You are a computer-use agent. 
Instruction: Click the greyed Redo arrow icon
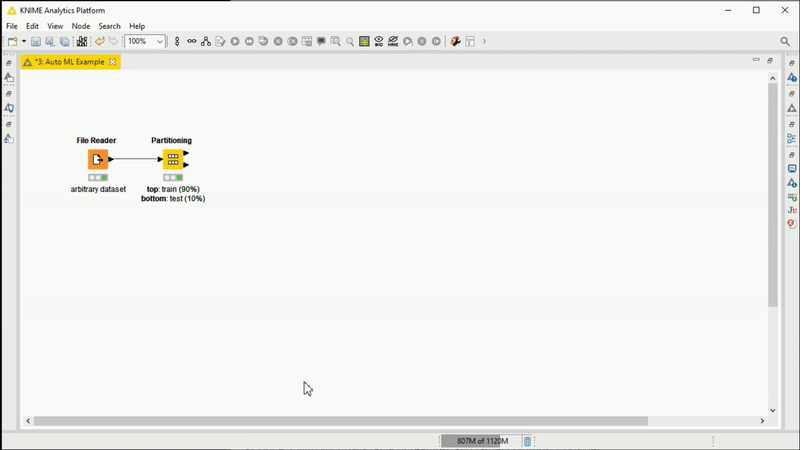pyautogui.click(x=113, y=41)
